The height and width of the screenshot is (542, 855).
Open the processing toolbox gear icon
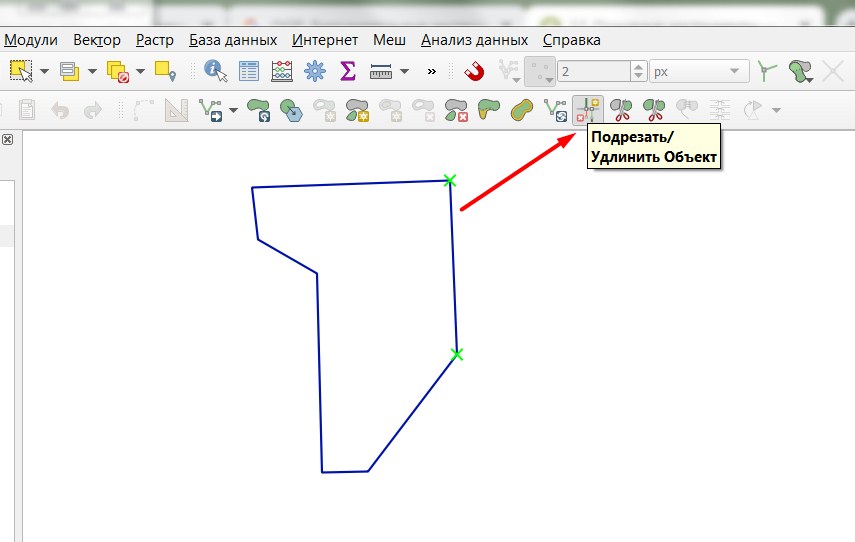[315, 71]
